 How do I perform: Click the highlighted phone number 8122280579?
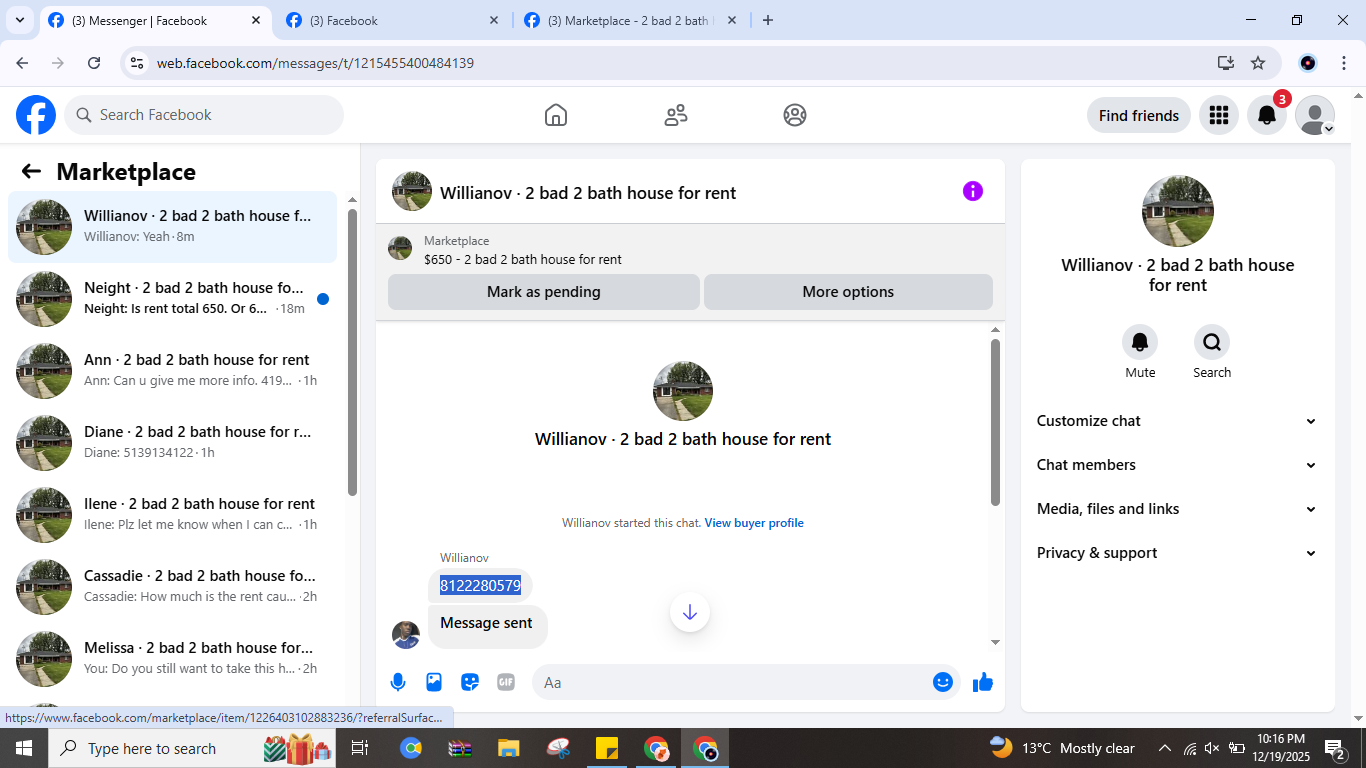tap(480, 586)
